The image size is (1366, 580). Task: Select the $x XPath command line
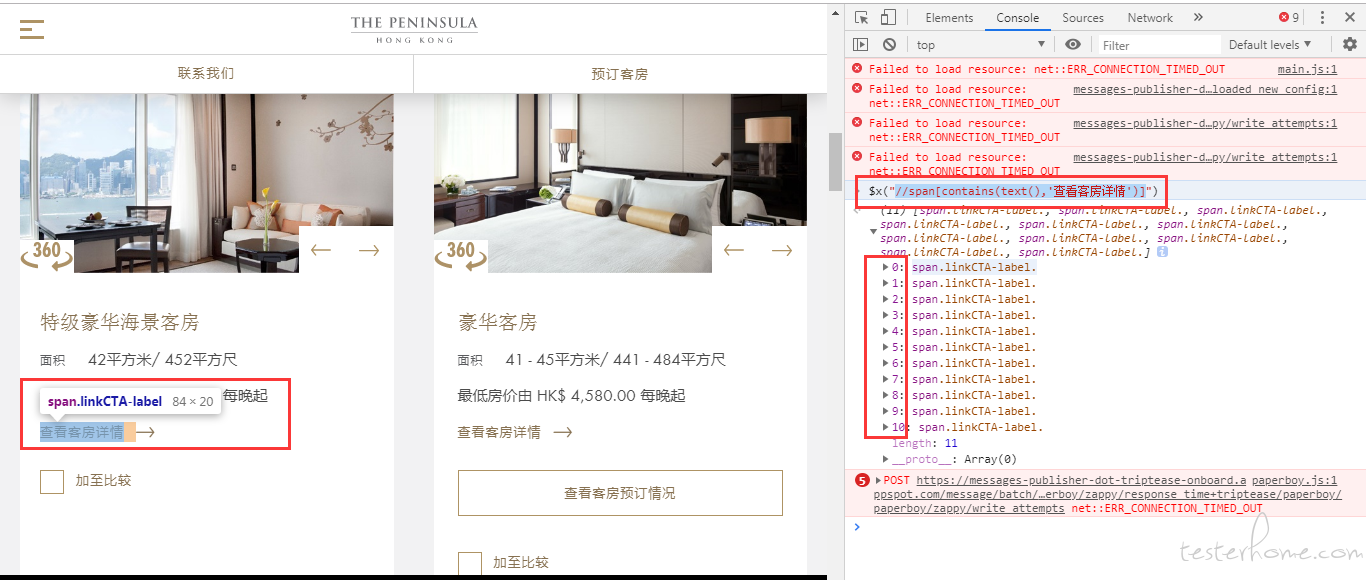pyautogui.click(x=1012, y=191)
